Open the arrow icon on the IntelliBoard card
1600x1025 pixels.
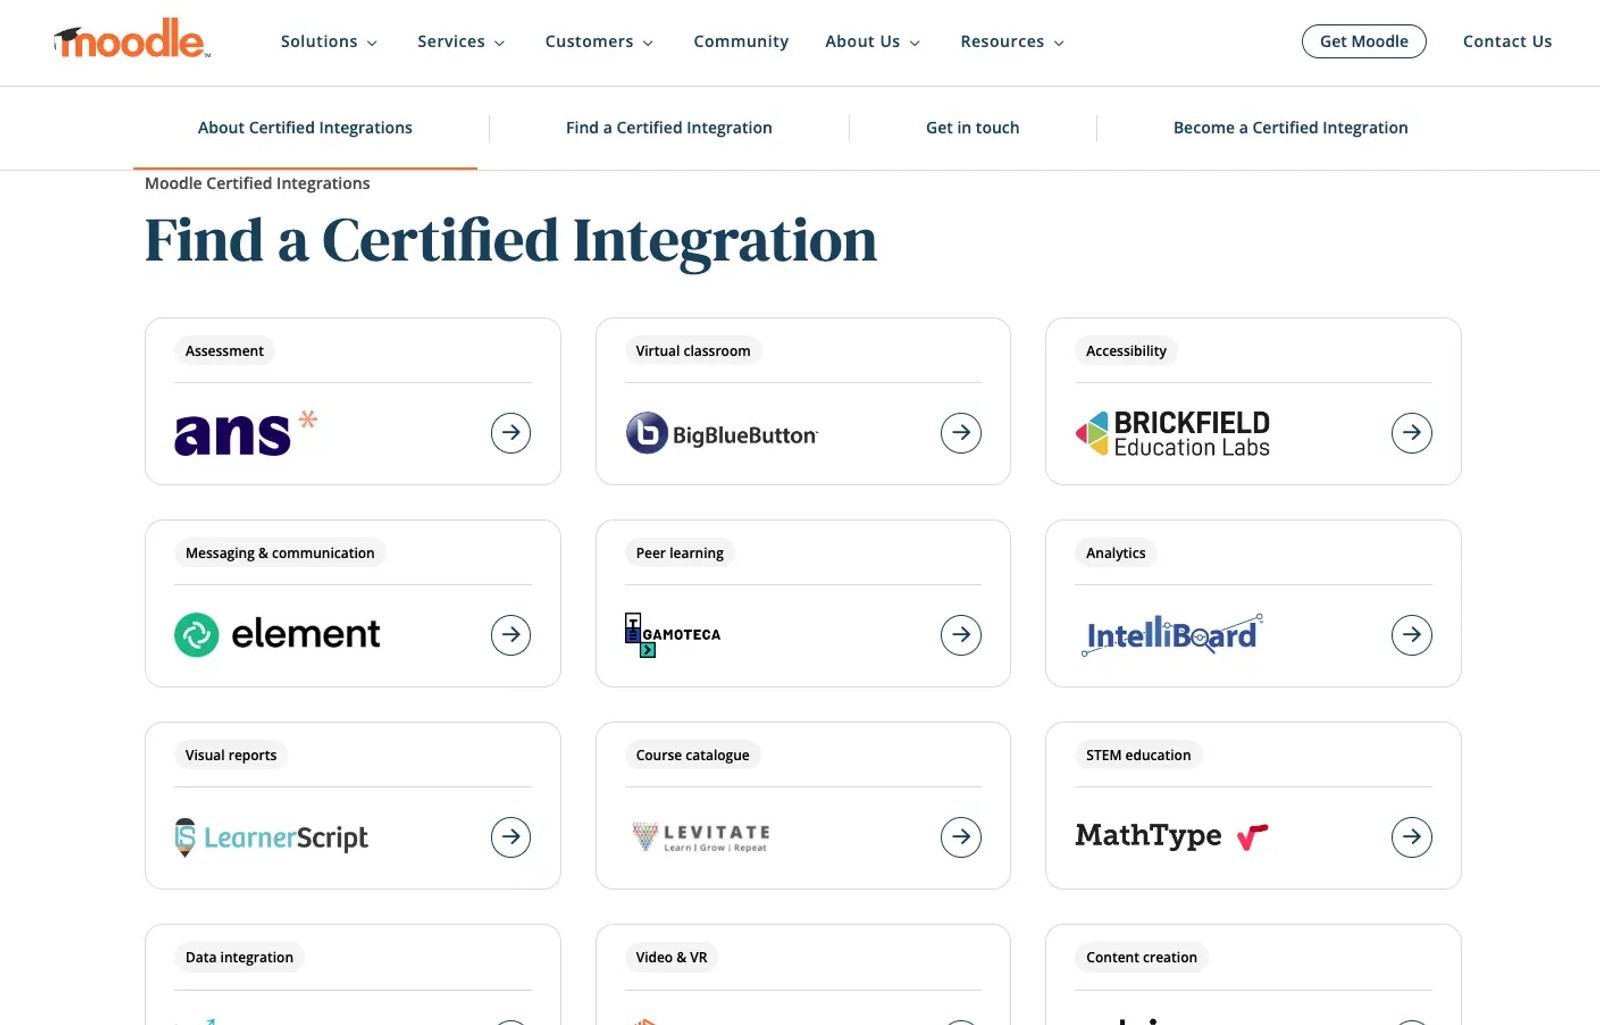[1412, 635]
